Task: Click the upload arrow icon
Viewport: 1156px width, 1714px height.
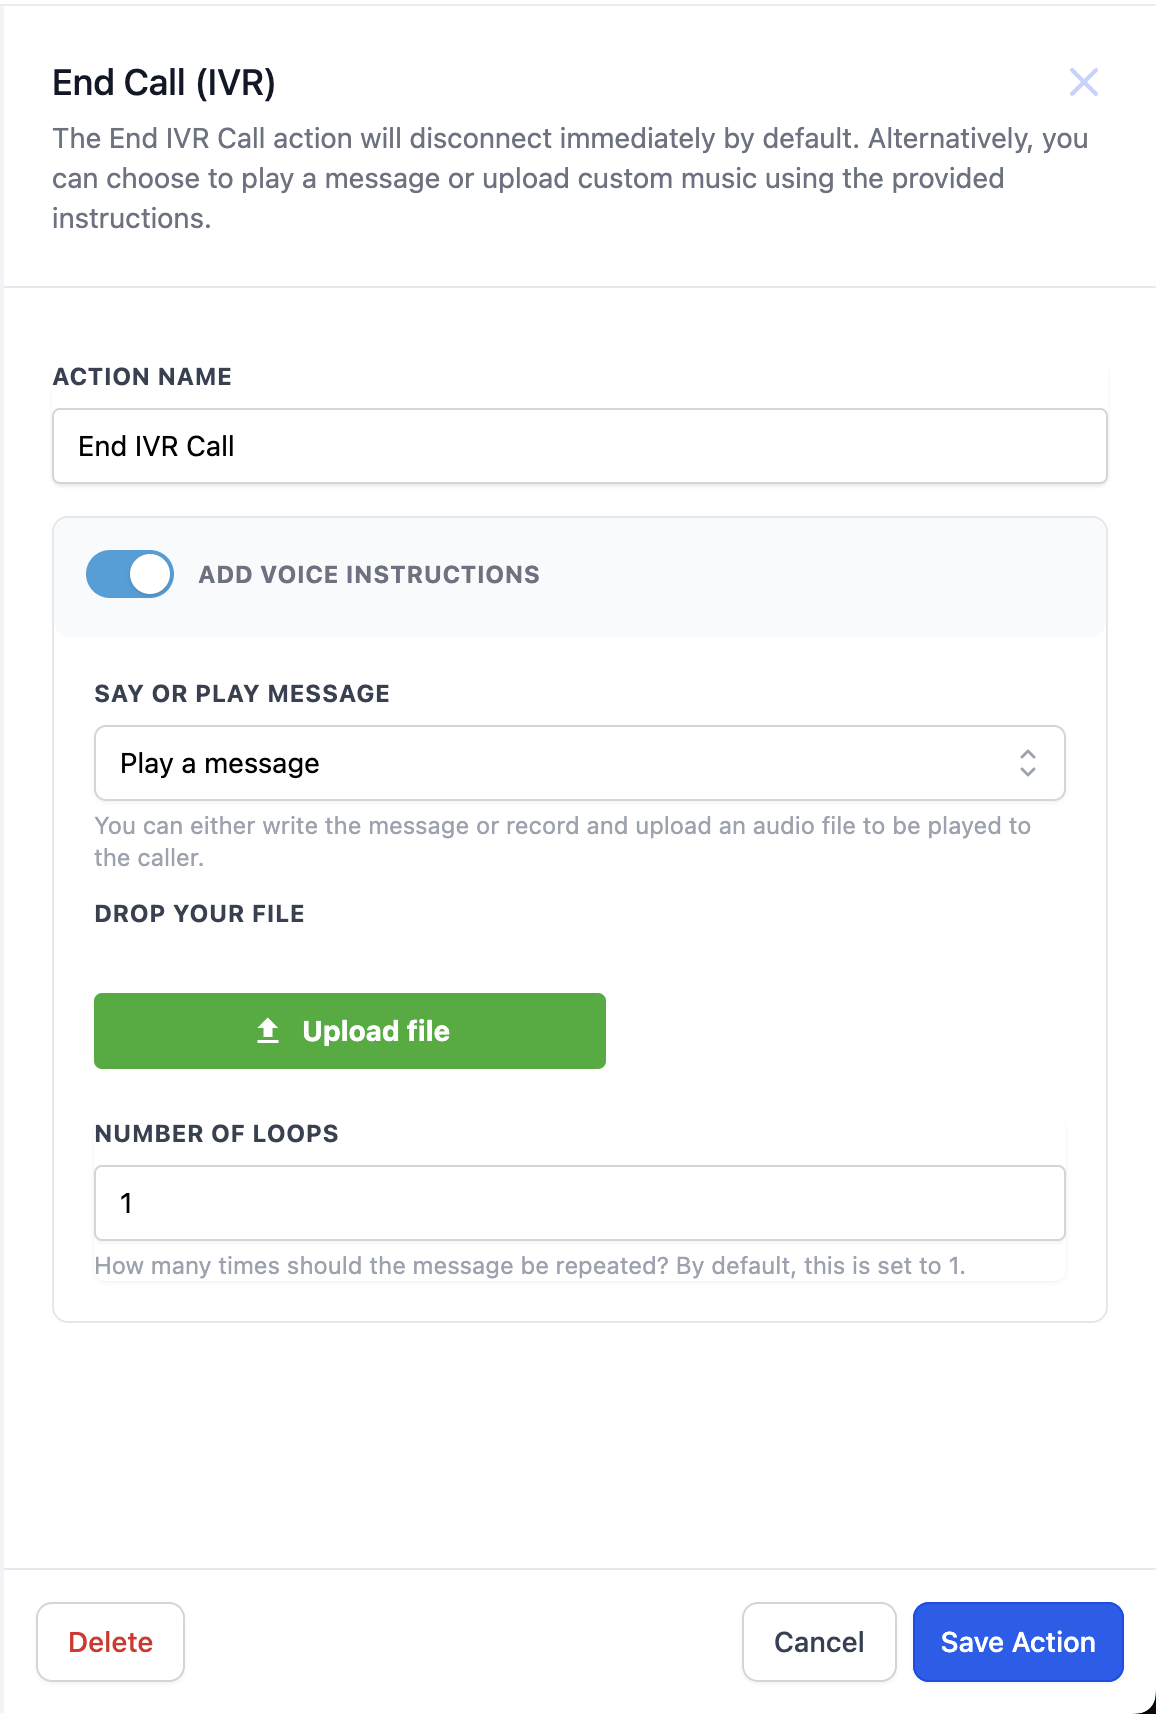Action: pos(268,1031)
